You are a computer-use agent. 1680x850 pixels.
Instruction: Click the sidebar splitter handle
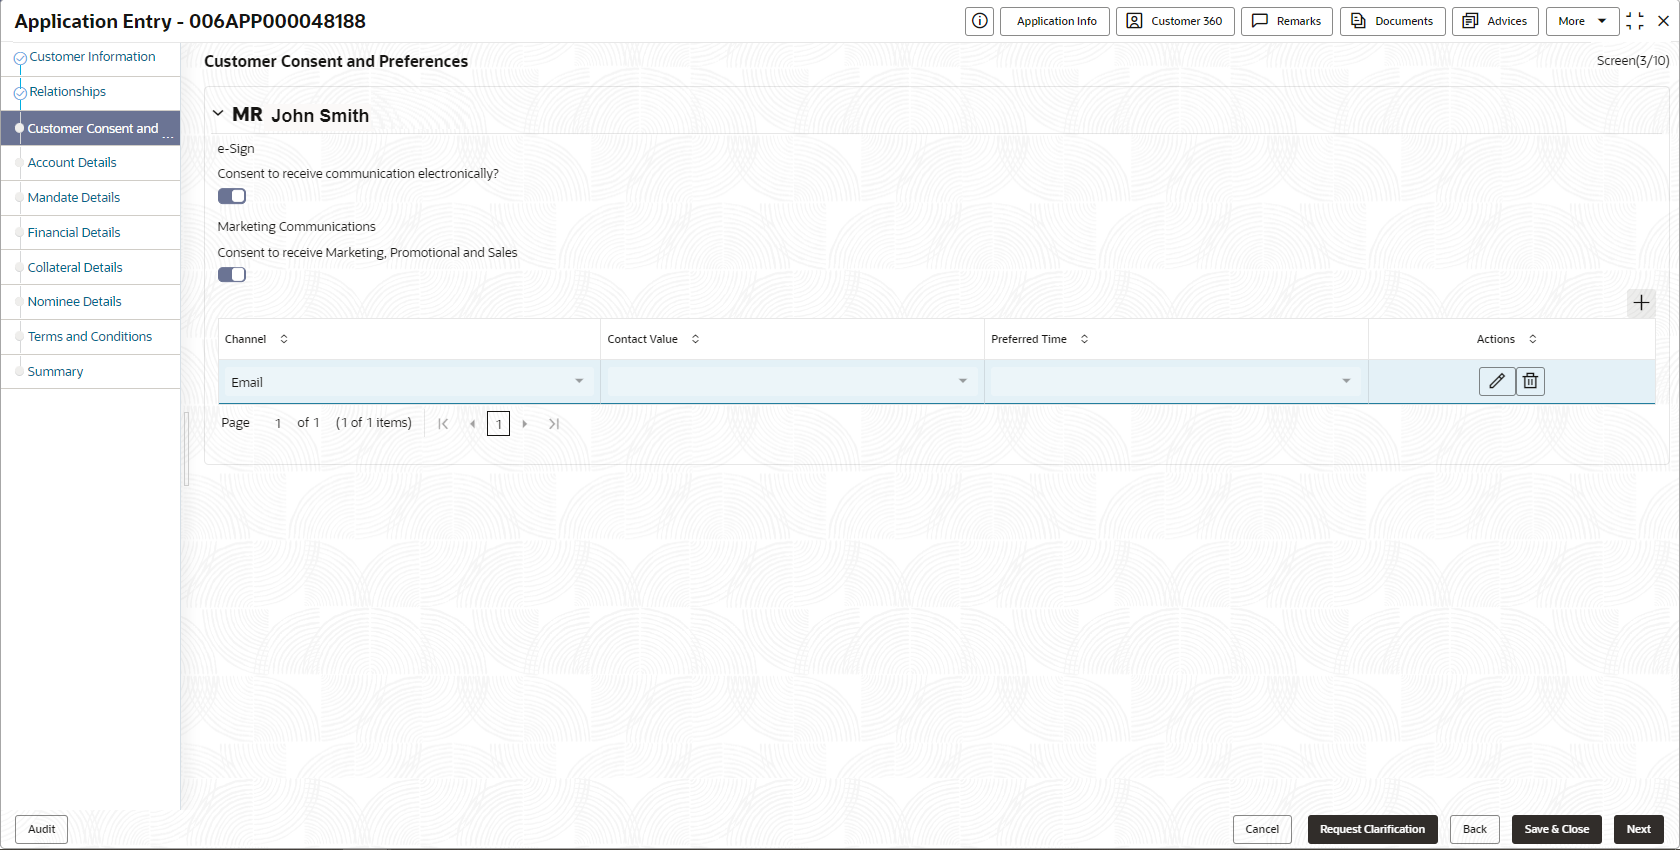186,448
